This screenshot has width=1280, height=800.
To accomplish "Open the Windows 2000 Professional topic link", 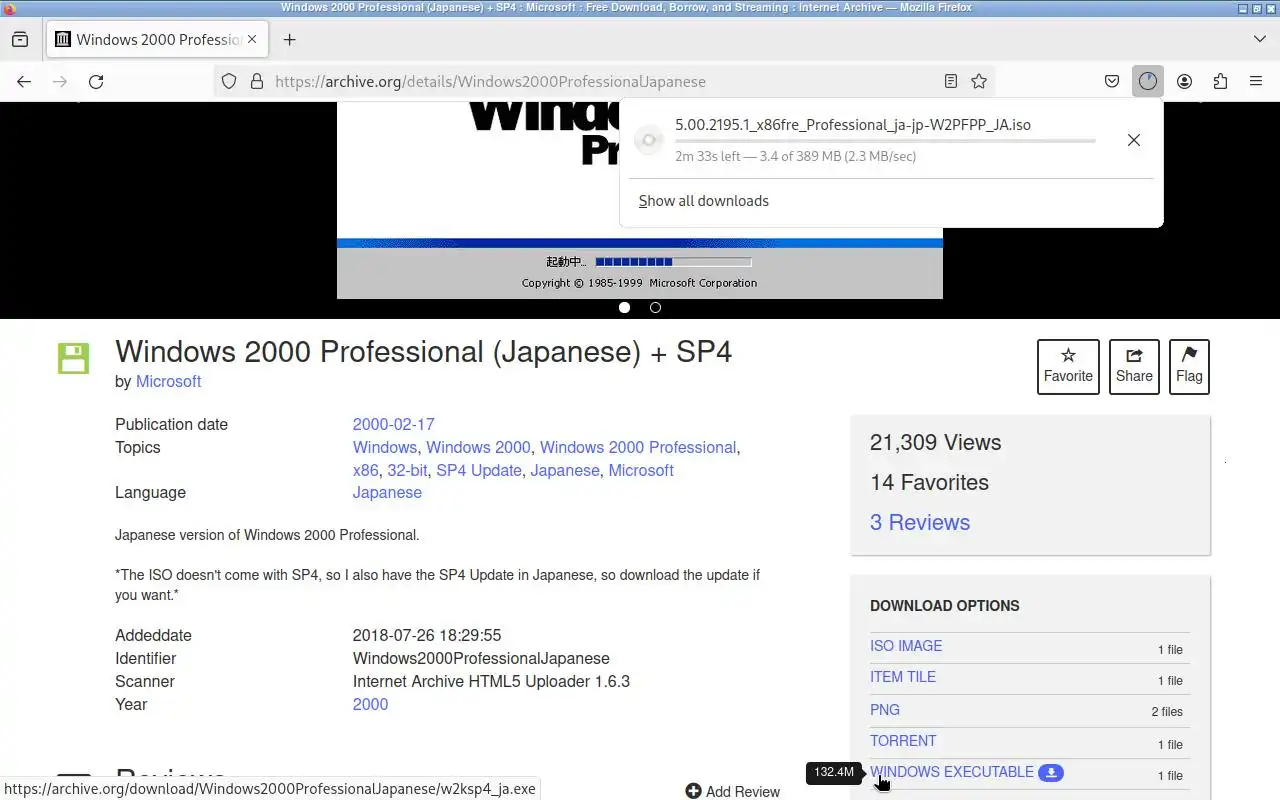I will coord(638,447).
